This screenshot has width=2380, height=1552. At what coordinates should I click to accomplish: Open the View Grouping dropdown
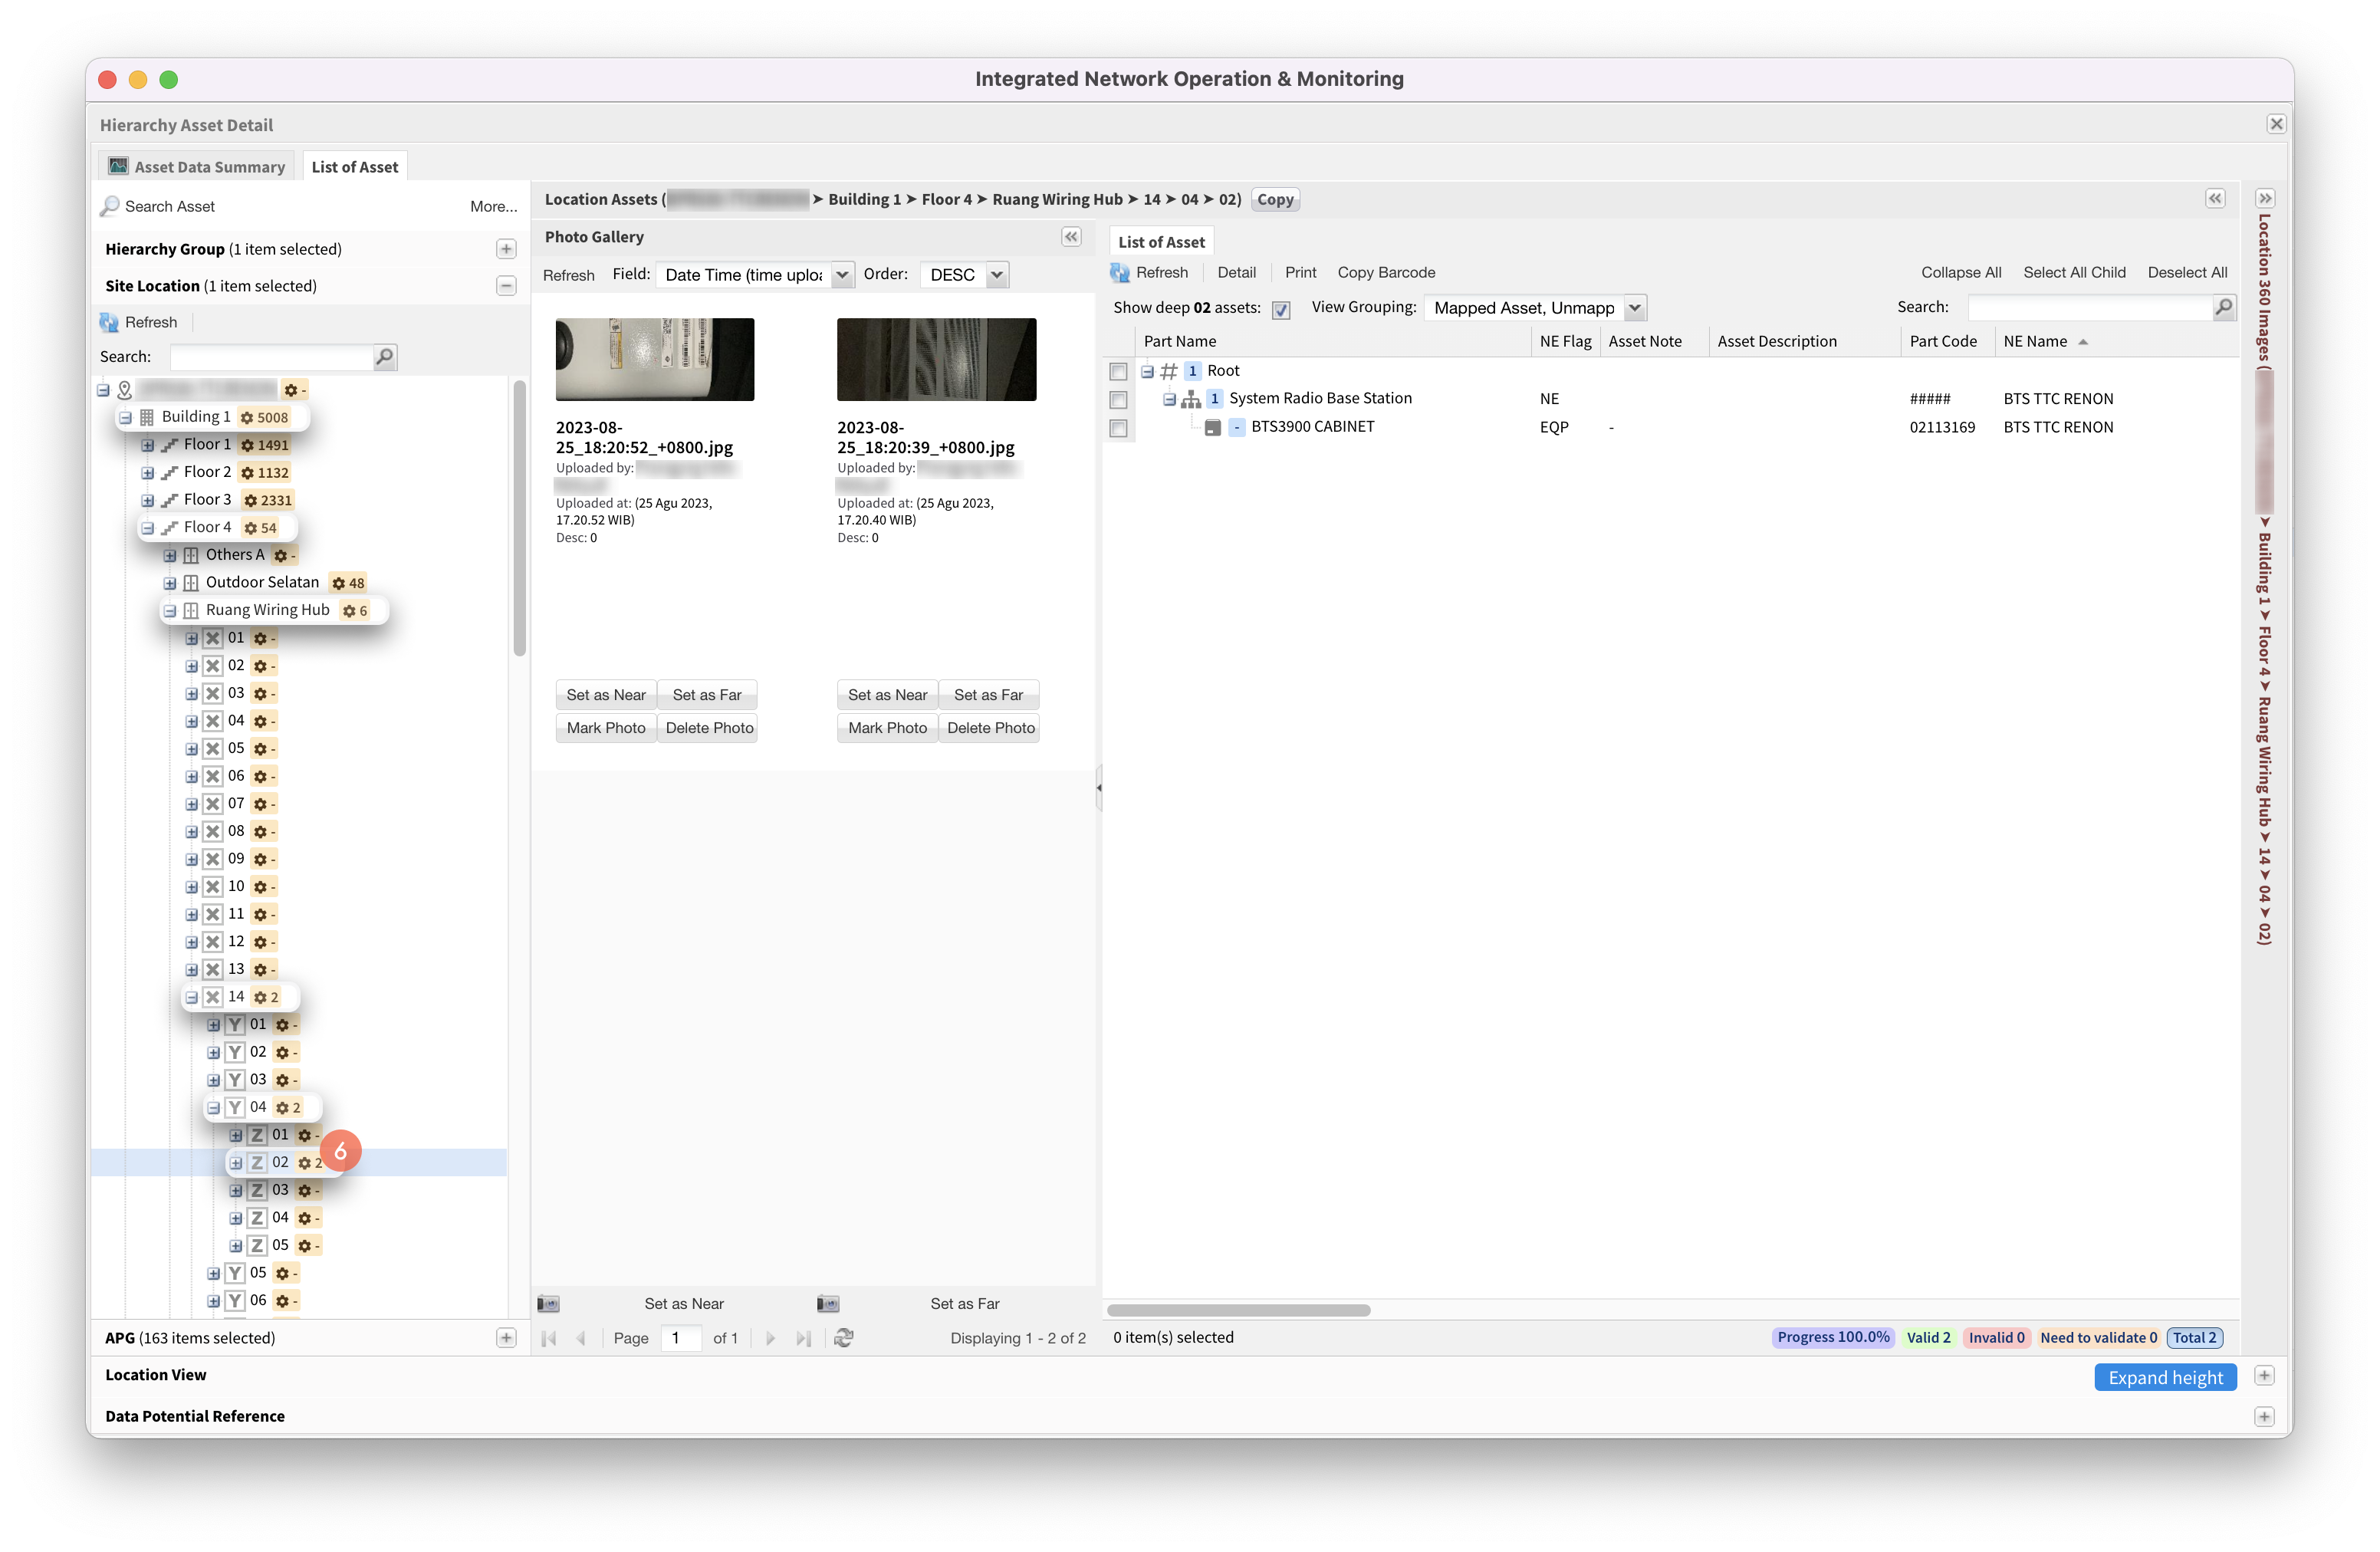pyautogui.click(x=1635, y=308)
